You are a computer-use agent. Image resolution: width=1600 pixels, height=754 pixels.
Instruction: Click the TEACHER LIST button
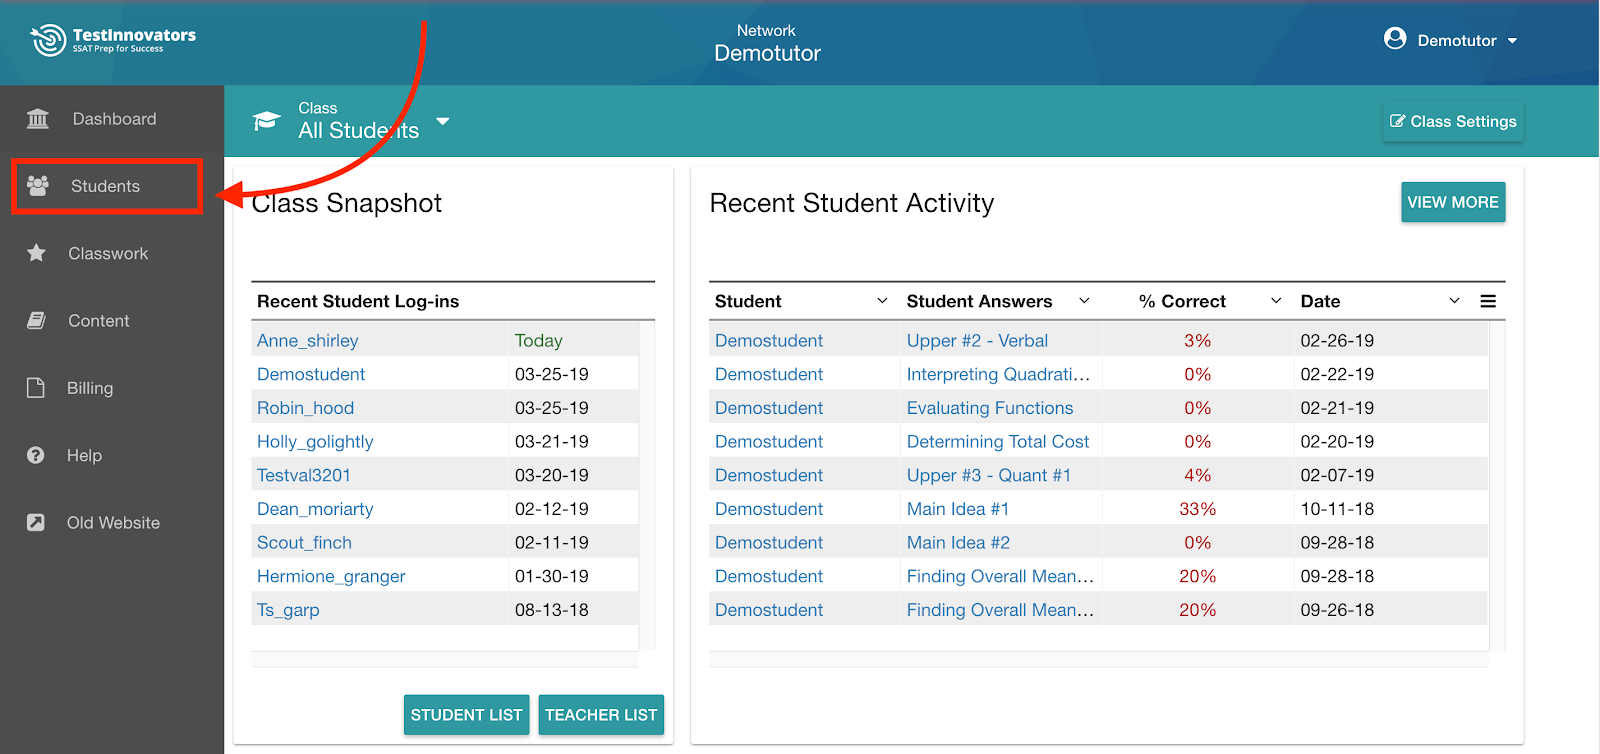click(x=601, y=715)
